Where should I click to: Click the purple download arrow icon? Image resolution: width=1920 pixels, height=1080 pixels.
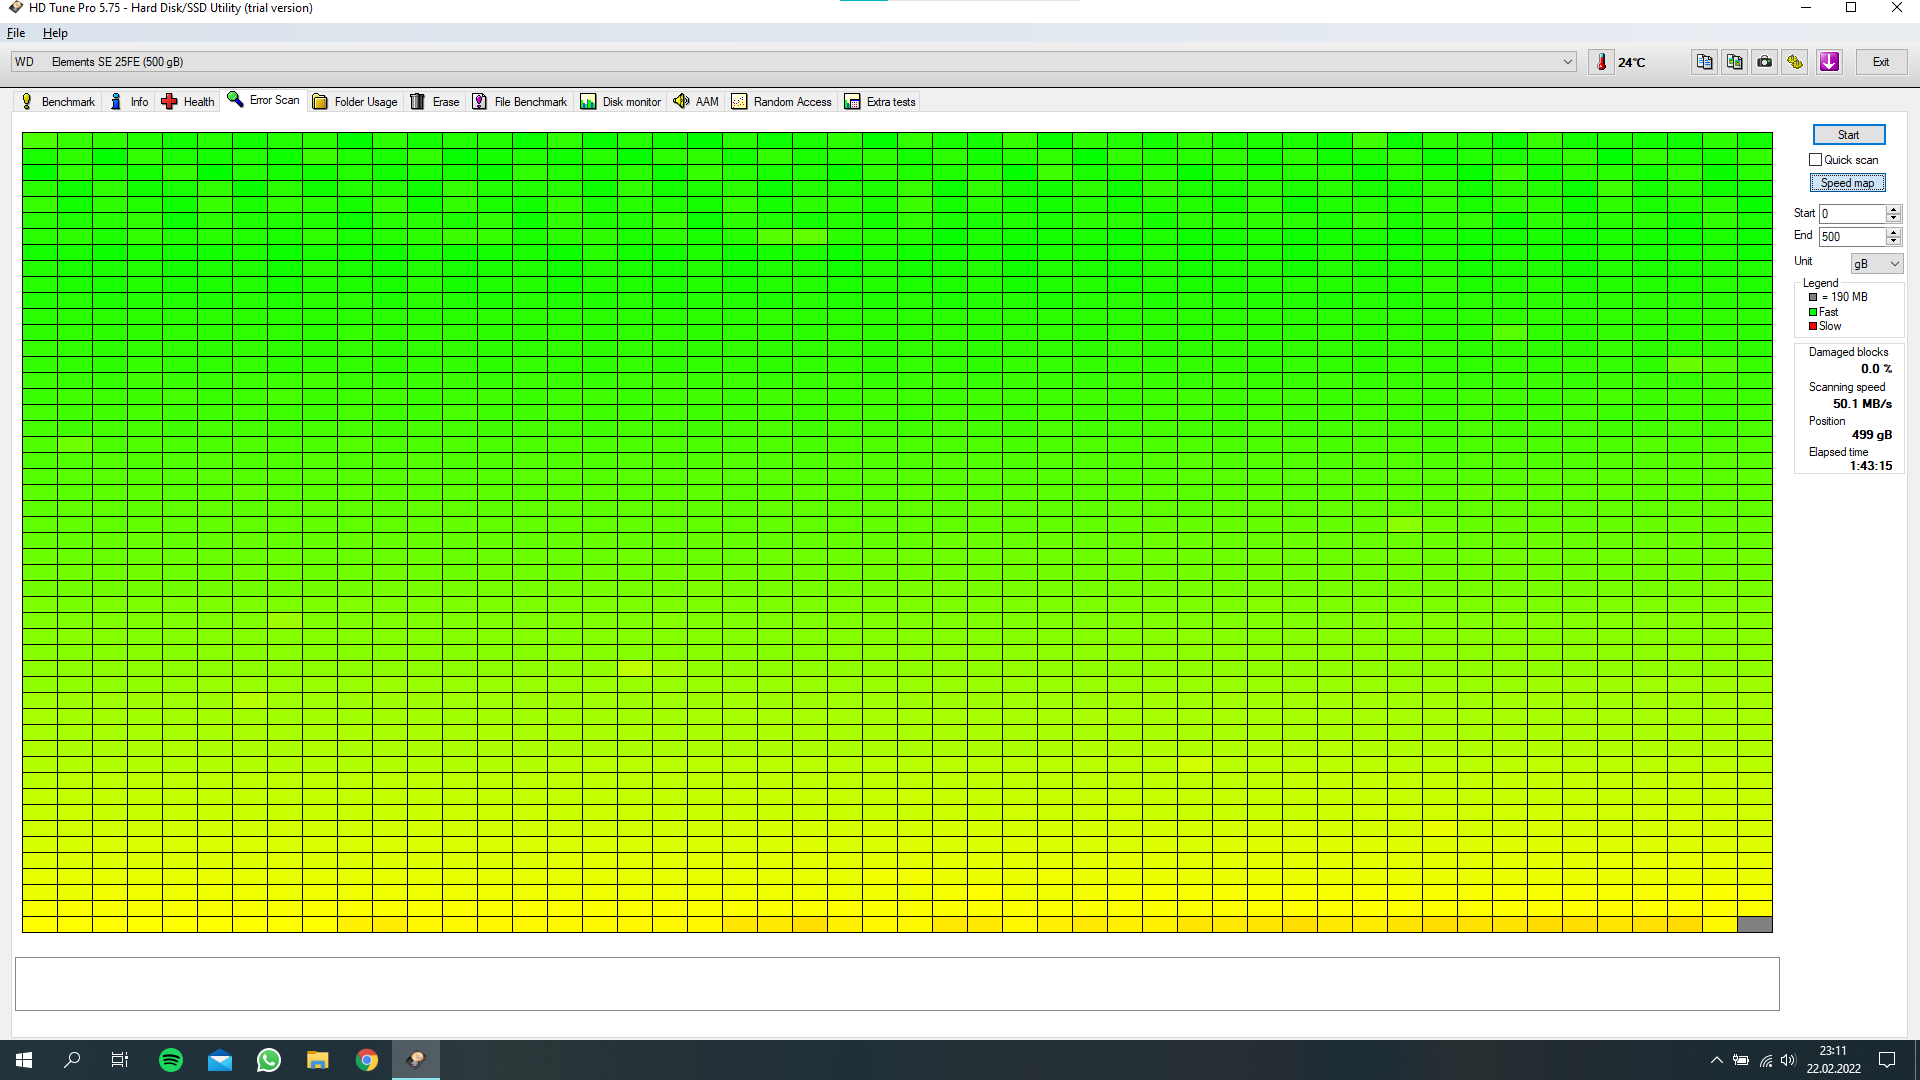1829,62
